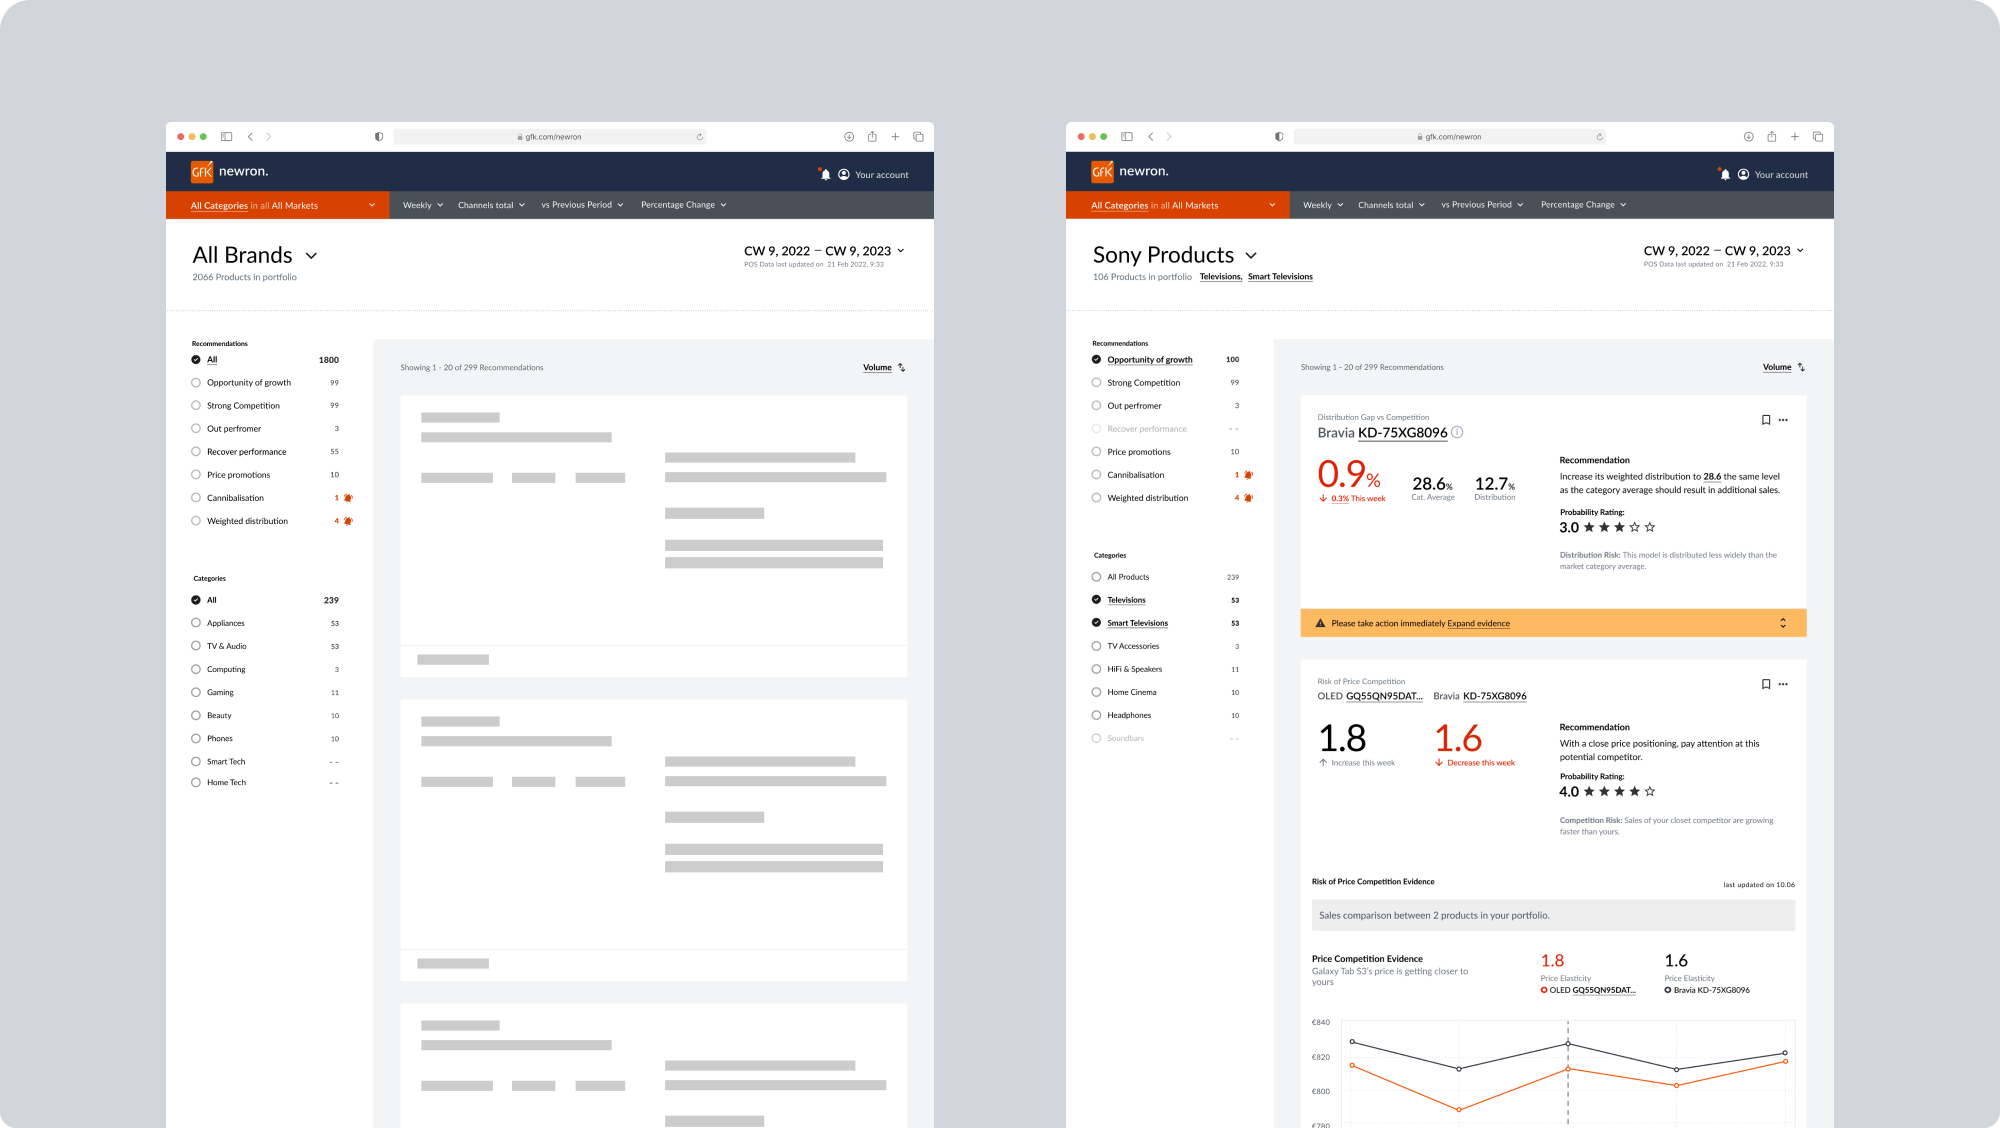Open the Sony Products heading dropdown
Viewport: 2000px width, 1128px height.
[x=1251, y=256]
